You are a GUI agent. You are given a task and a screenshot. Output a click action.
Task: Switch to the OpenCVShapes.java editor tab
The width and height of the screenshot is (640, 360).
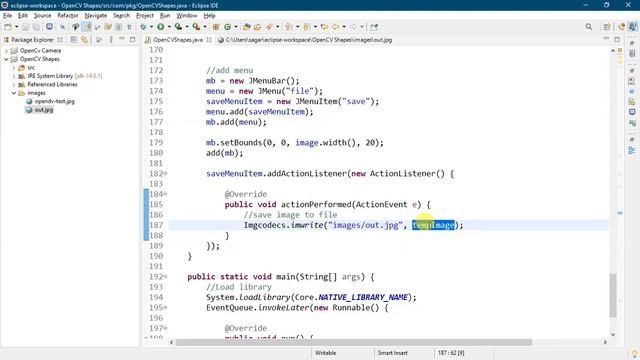178,40
